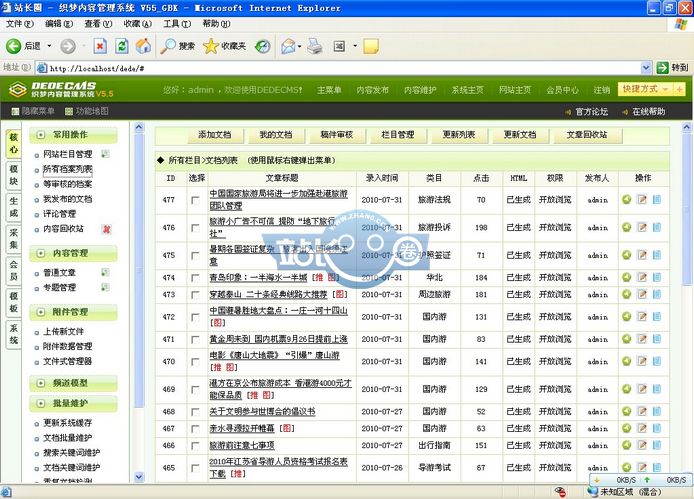This screenshot has height=499, width=694.
Task: Click the Print icon in toolbar
Action: click(315, 46)
